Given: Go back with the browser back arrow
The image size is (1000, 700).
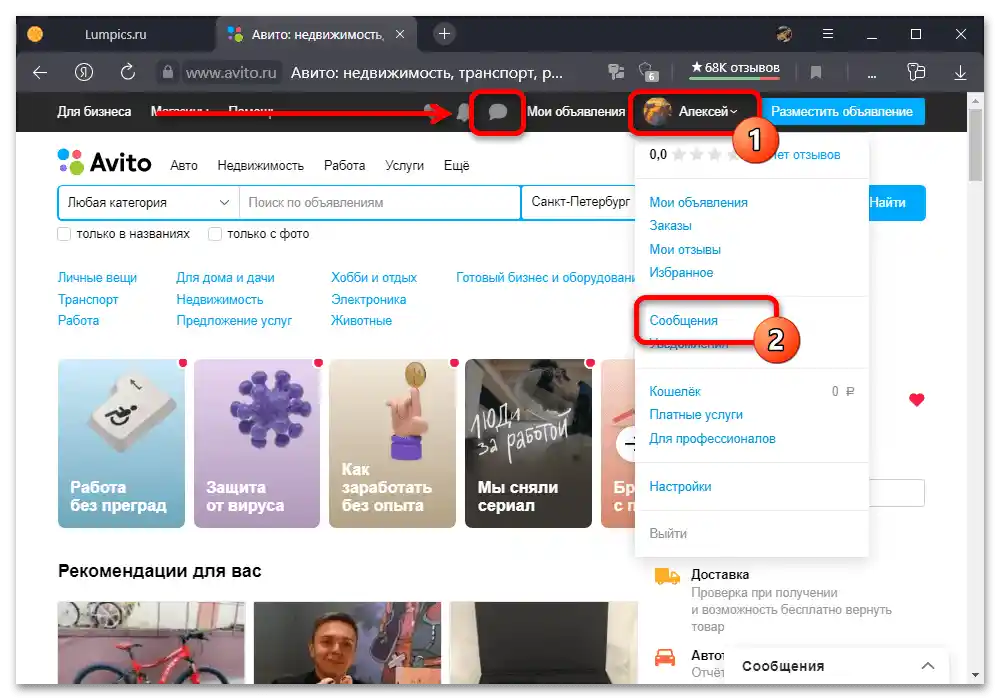Looking at the screenshot, I should 40,73.
